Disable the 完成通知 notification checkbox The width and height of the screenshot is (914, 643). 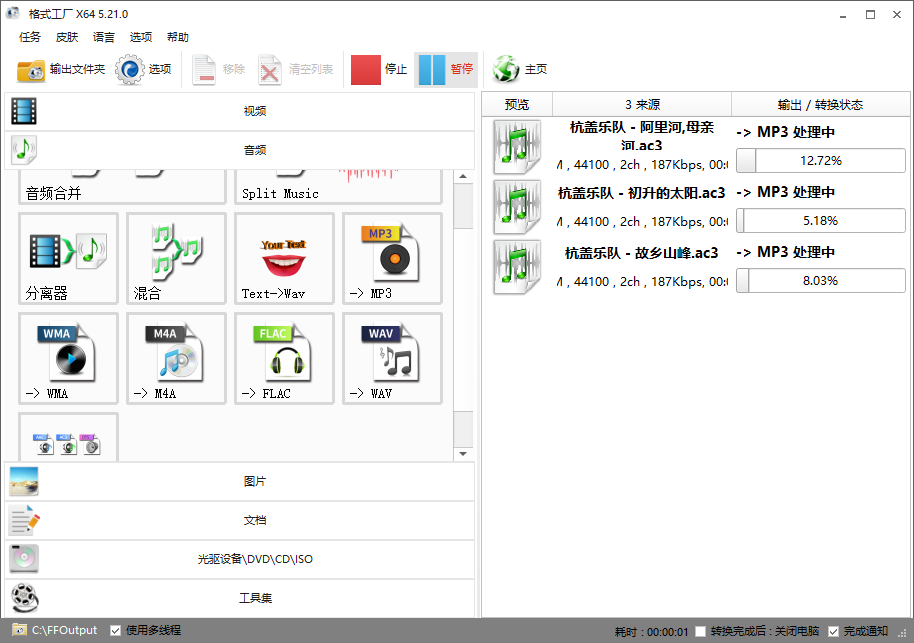tap(835, 630)
